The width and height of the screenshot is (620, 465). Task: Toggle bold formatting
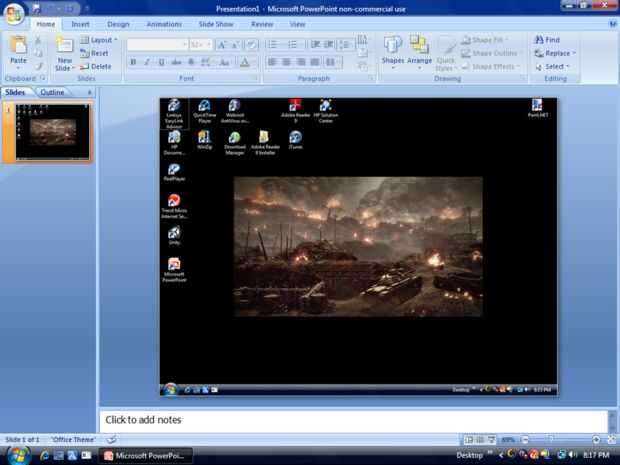[133, 62]
